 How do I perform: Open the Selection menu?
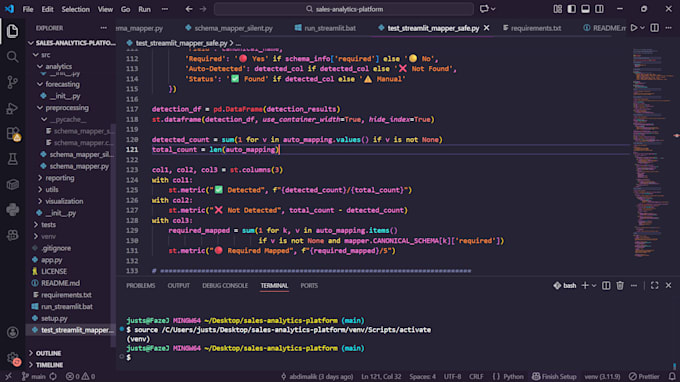[x=75, y=9]
